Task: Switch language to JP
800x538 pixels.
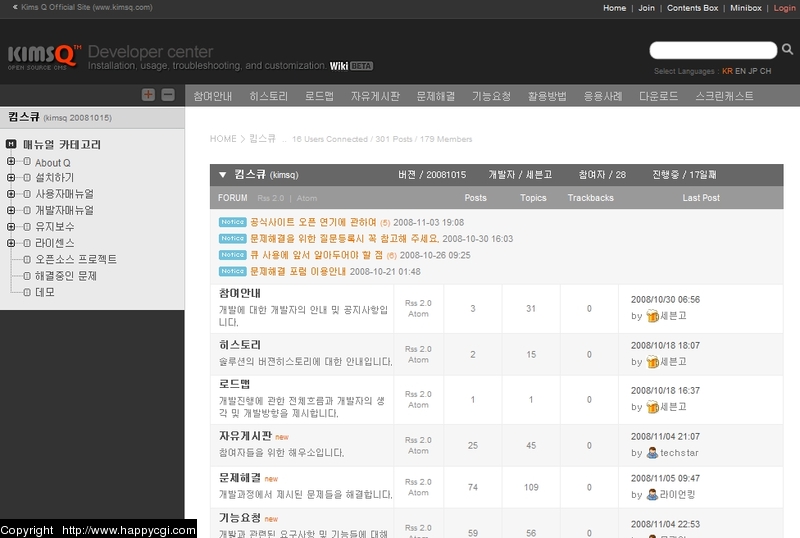Action: tap(753, 71)
